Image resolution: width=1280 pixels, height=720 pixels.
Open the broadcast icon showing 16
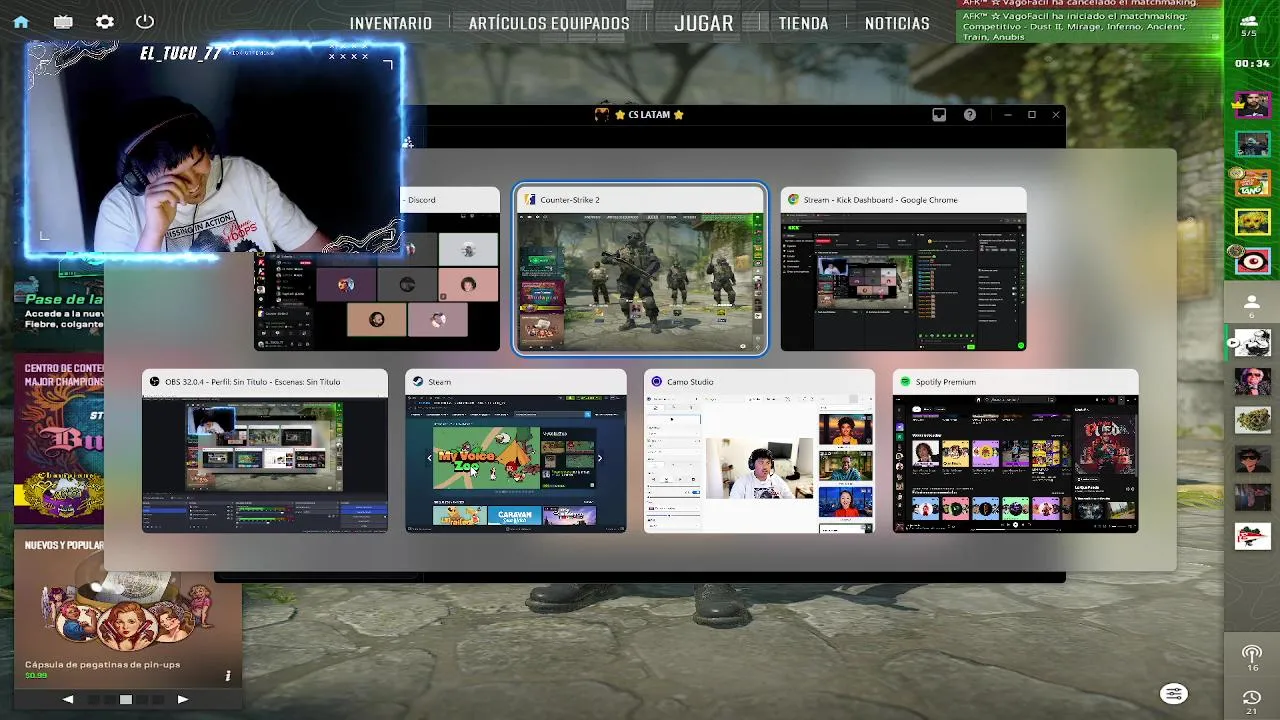(1251, 658)
